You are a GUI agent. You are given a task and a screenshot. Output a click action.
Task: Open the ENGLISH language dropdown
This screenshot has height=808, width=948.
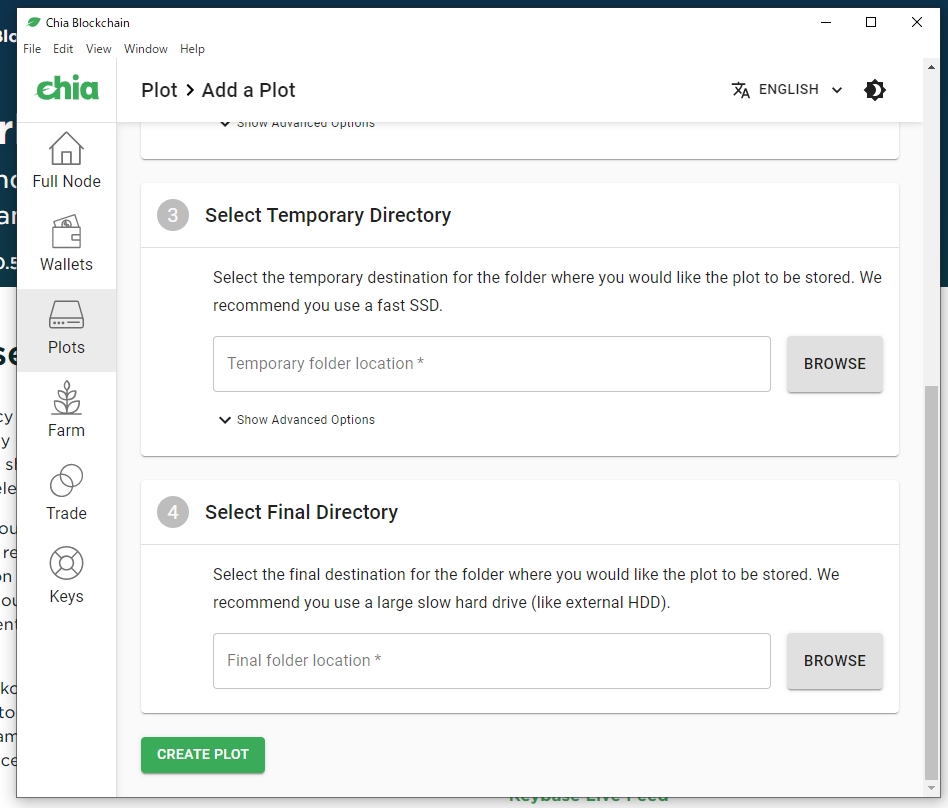[800, 90]
